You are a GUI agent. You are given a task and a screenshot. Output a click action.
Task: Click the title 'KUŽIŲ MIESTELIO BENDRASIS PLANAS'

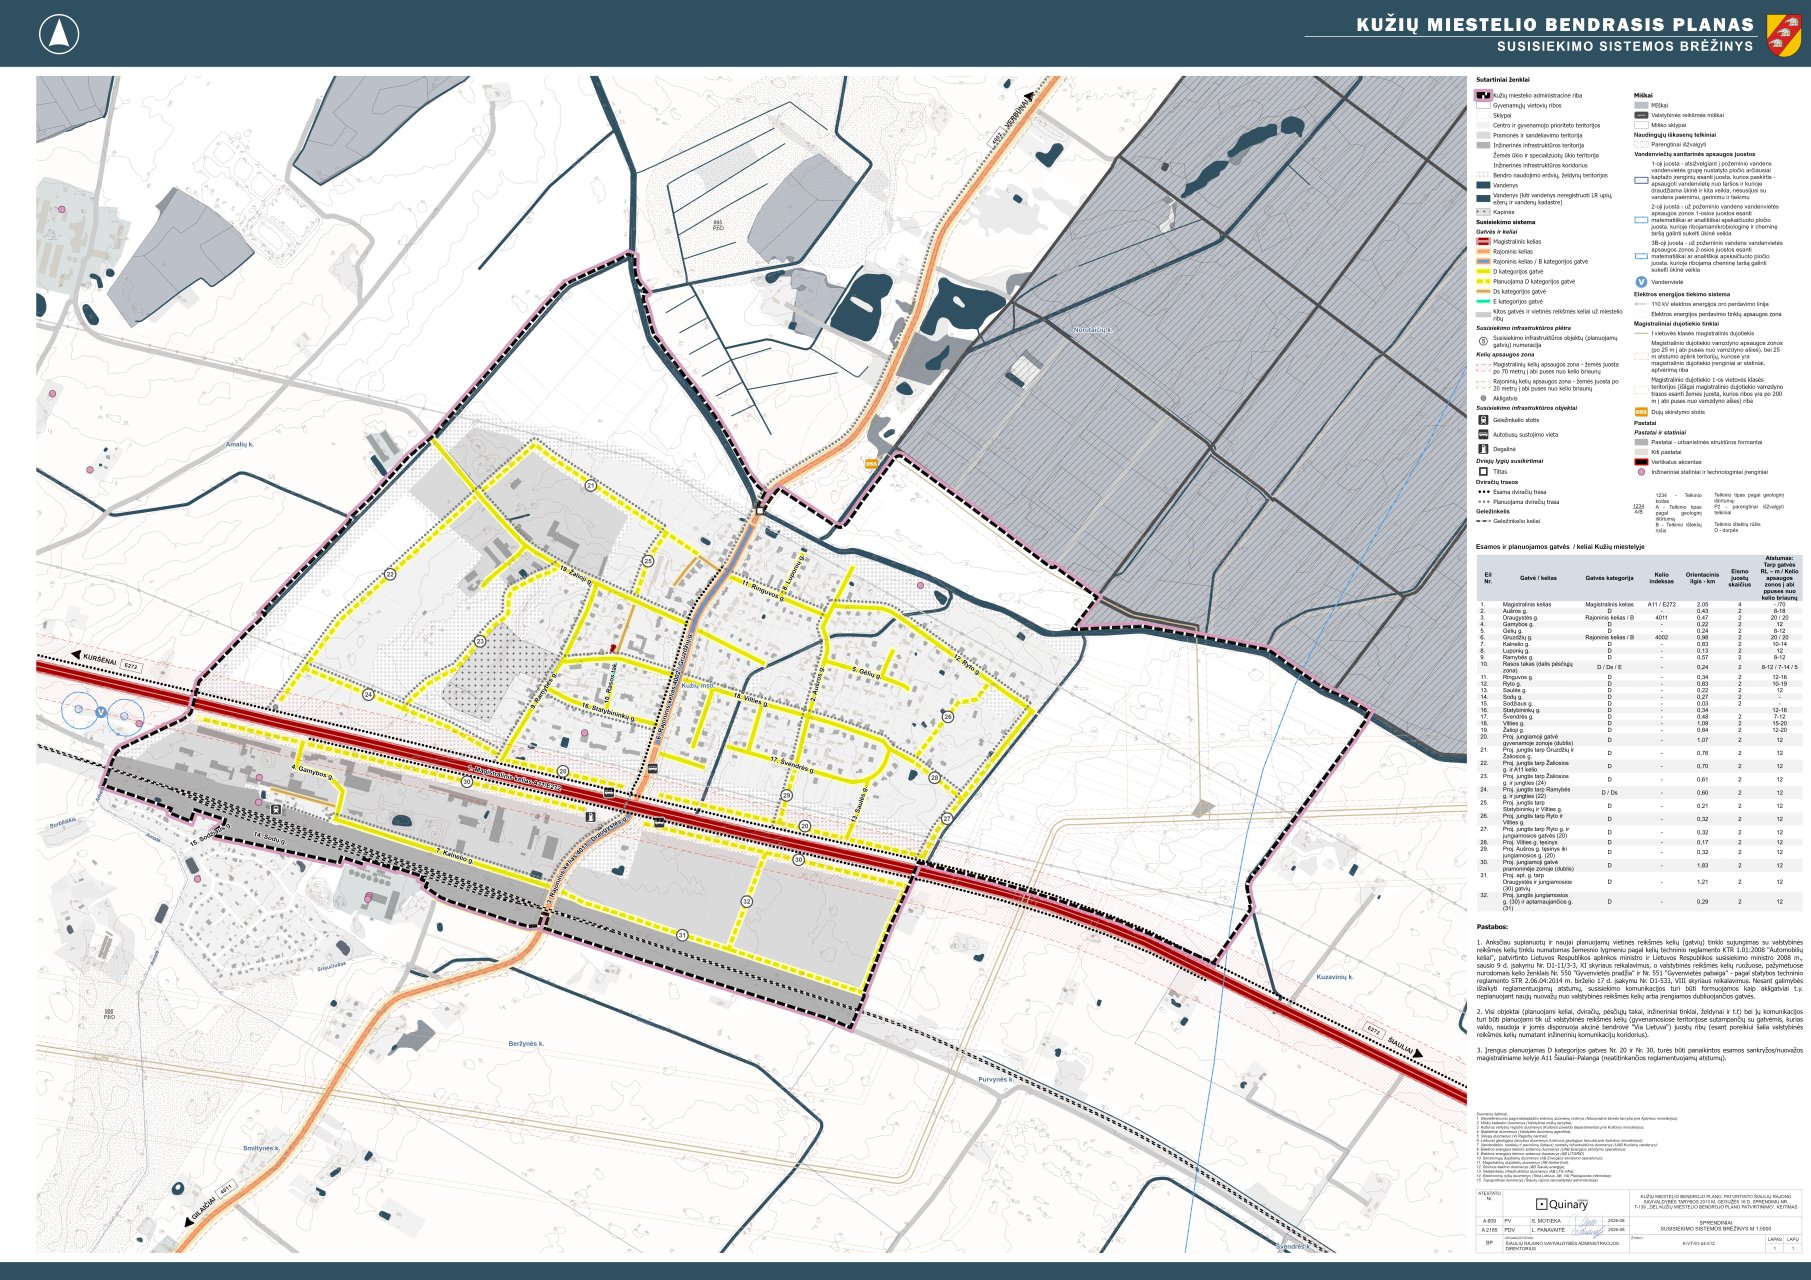point(1555,25)
